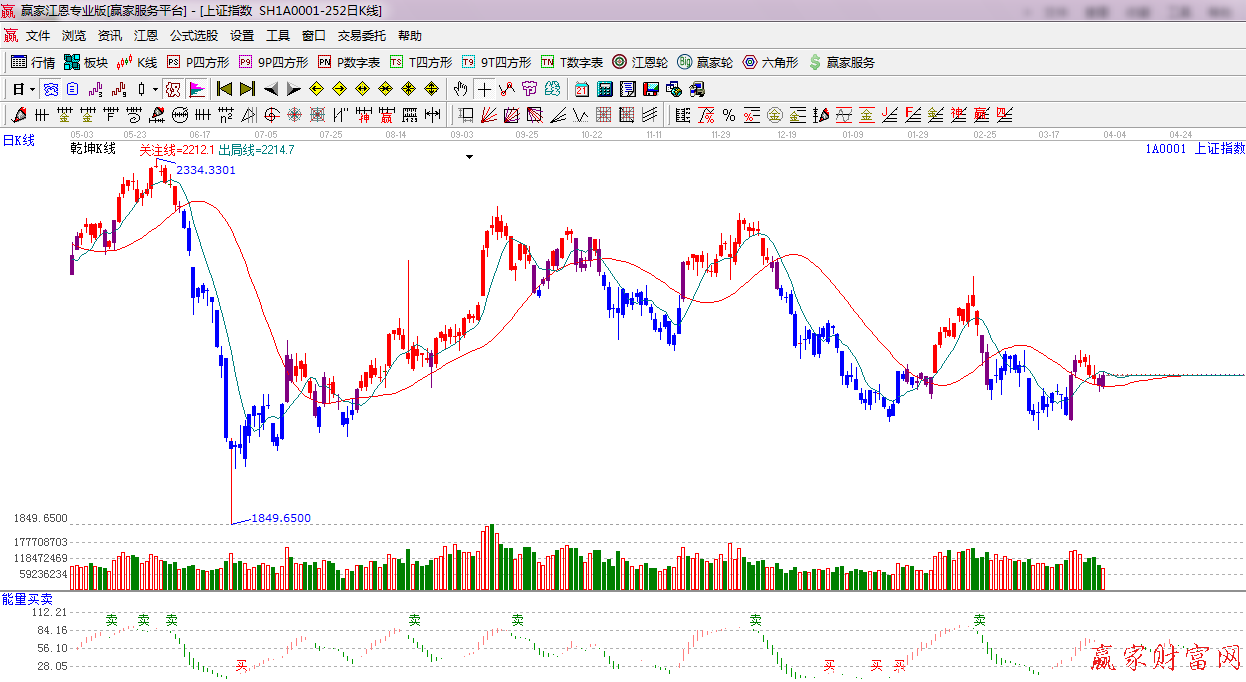Open the 交易委托 menu
Image resolution: width=1246 pixels, height=682 pixels.
(361, 35)
